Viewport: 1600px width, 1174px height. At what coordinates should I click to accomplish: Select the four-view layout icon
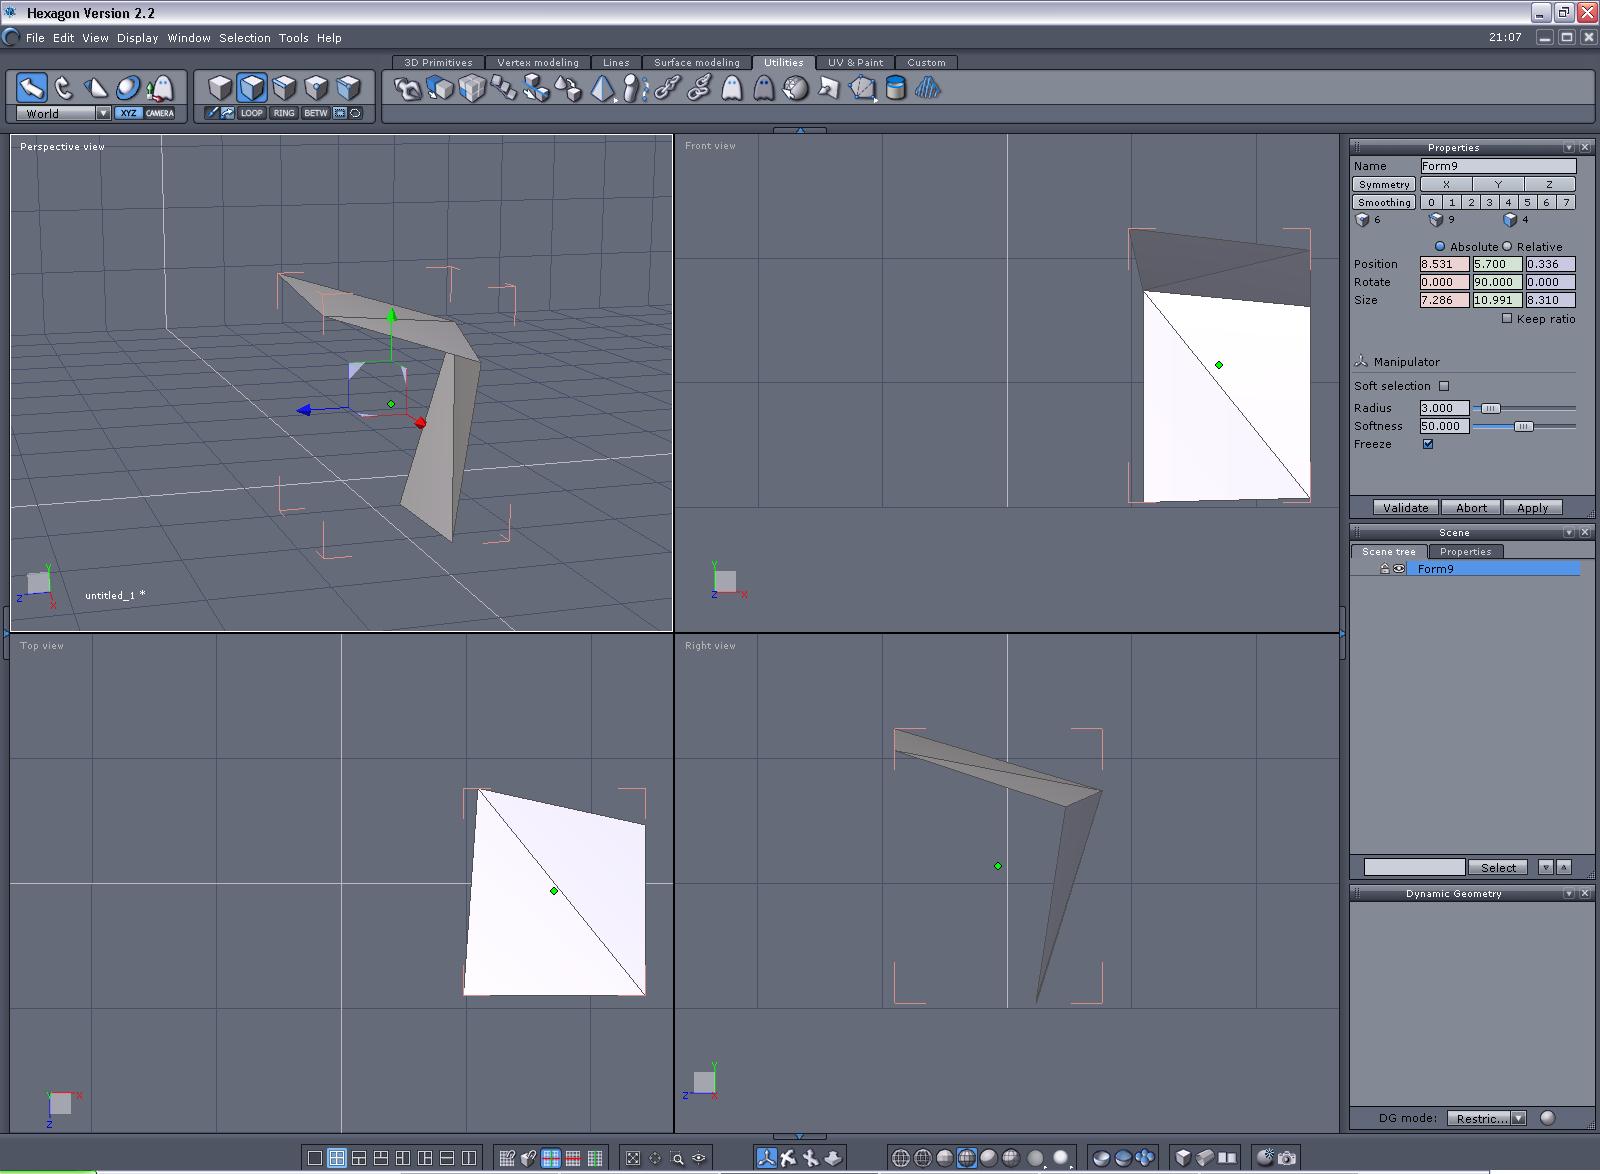coord(337,1158)
